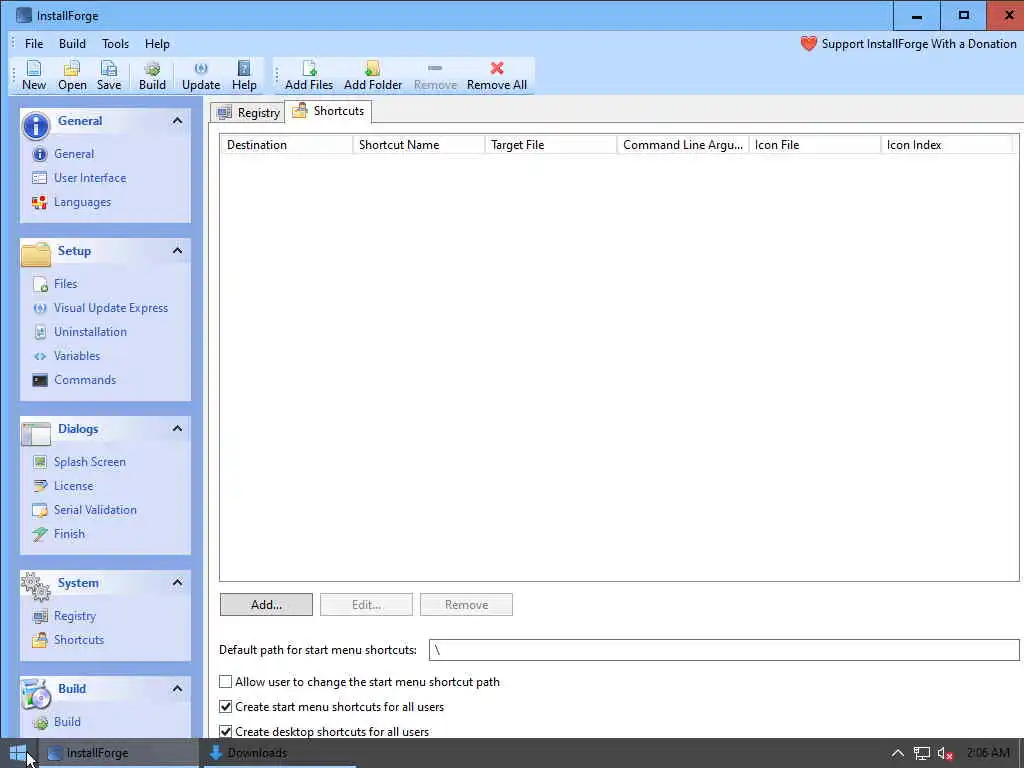The image size is (1024, 768).
Task: Show hidden system tray icons
Action: click(898, 754)
